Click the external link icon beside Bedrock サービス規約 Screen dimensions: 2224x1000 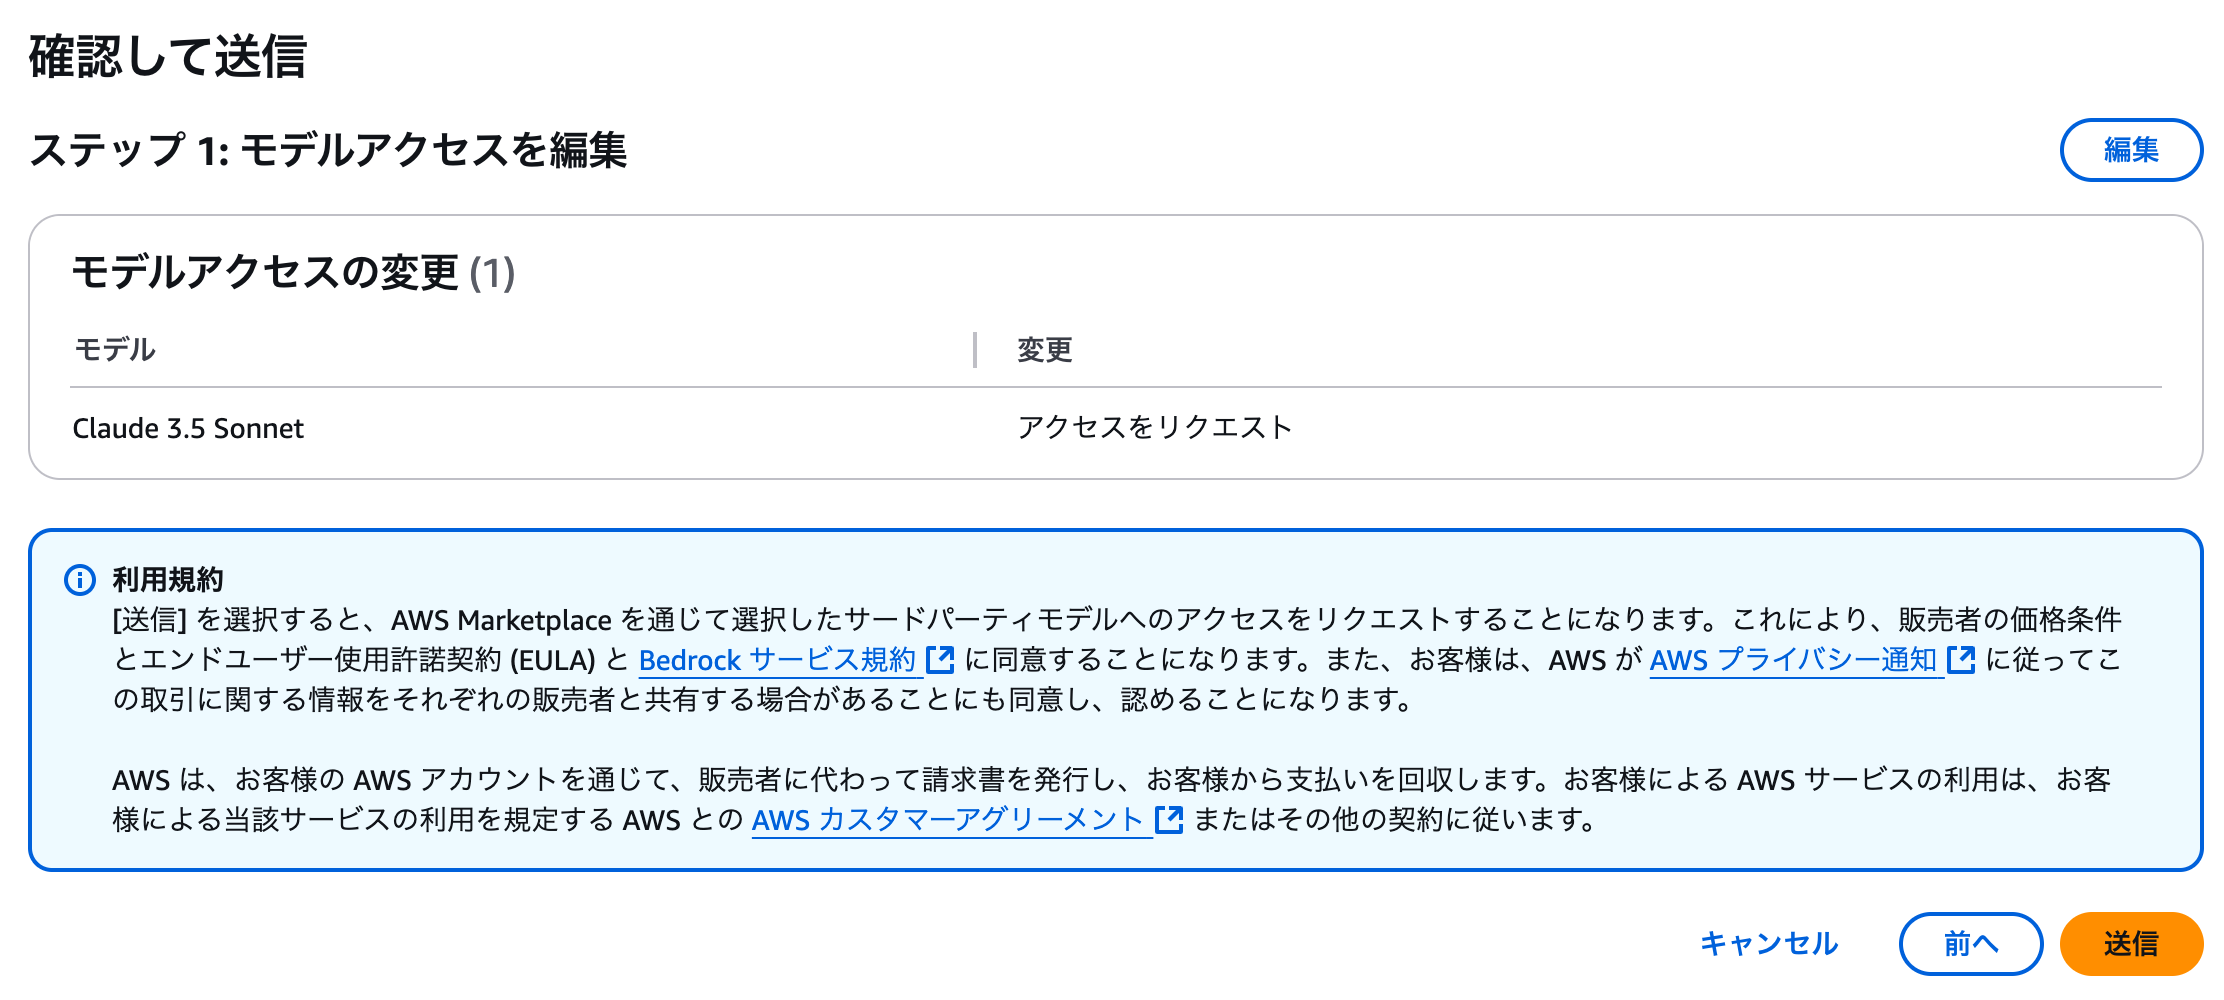point(938,660)
